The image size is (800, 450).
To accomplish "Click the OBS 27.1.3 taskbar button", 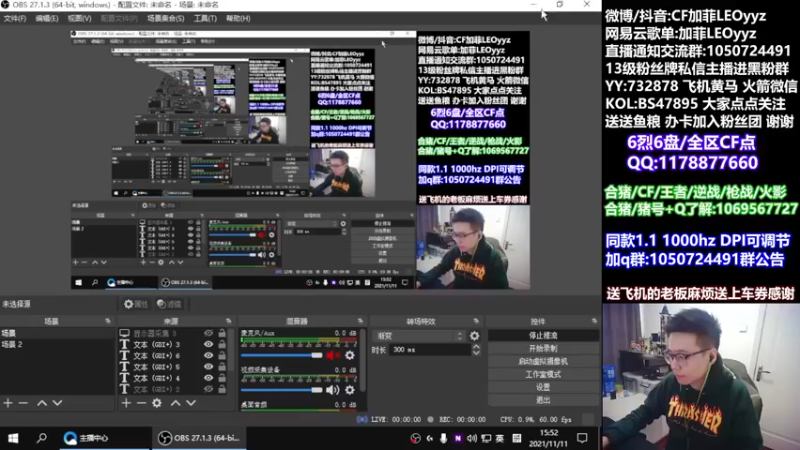I will (x=198, y=438).
